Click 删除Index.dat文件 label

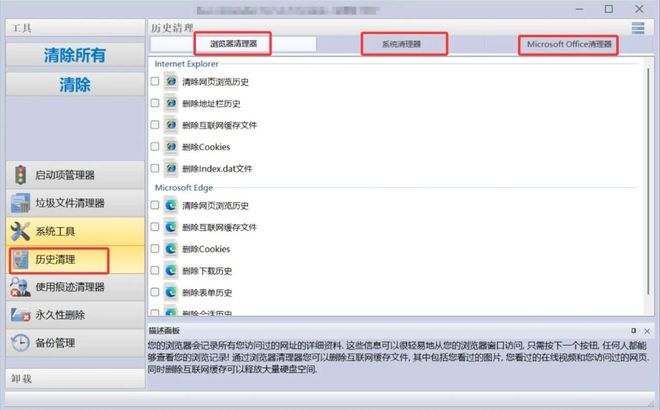coord(217,169)
